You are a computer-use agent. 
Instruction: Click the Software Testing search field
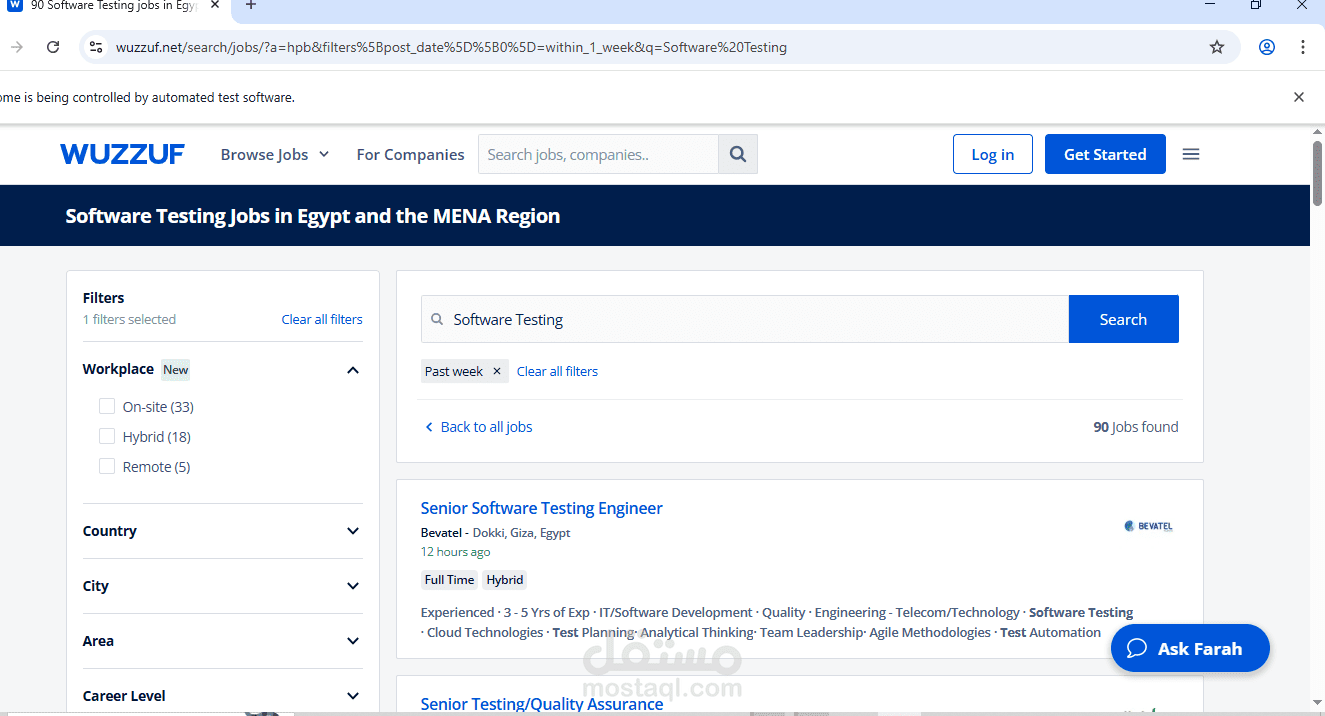[745, 319]
